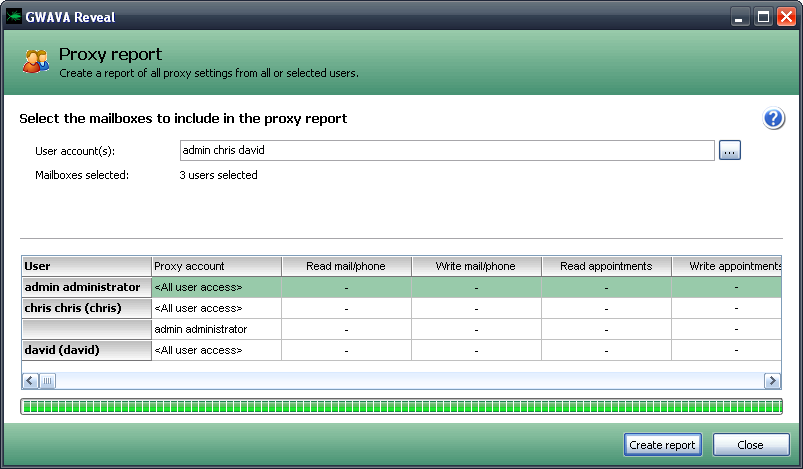This screenshot has height=469, width=803.
Task: Click the 'Mailboxes selected:' label
Action: point(82,175)
